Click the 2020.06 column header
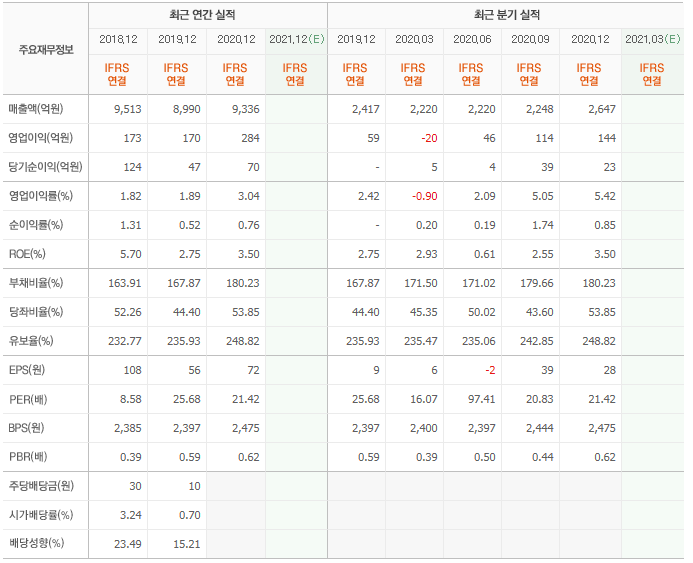This screenshot has height=563, width=693. [x=472, y=39]
